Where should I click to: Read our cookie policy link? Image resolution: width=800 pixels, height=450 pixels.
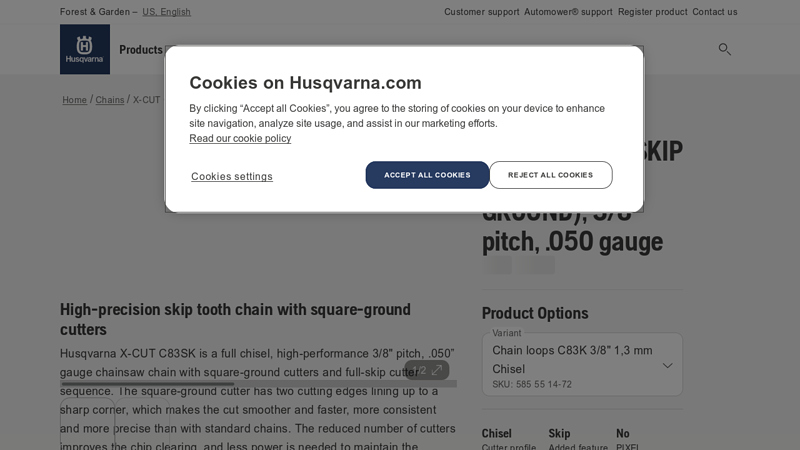pos(240,138)
